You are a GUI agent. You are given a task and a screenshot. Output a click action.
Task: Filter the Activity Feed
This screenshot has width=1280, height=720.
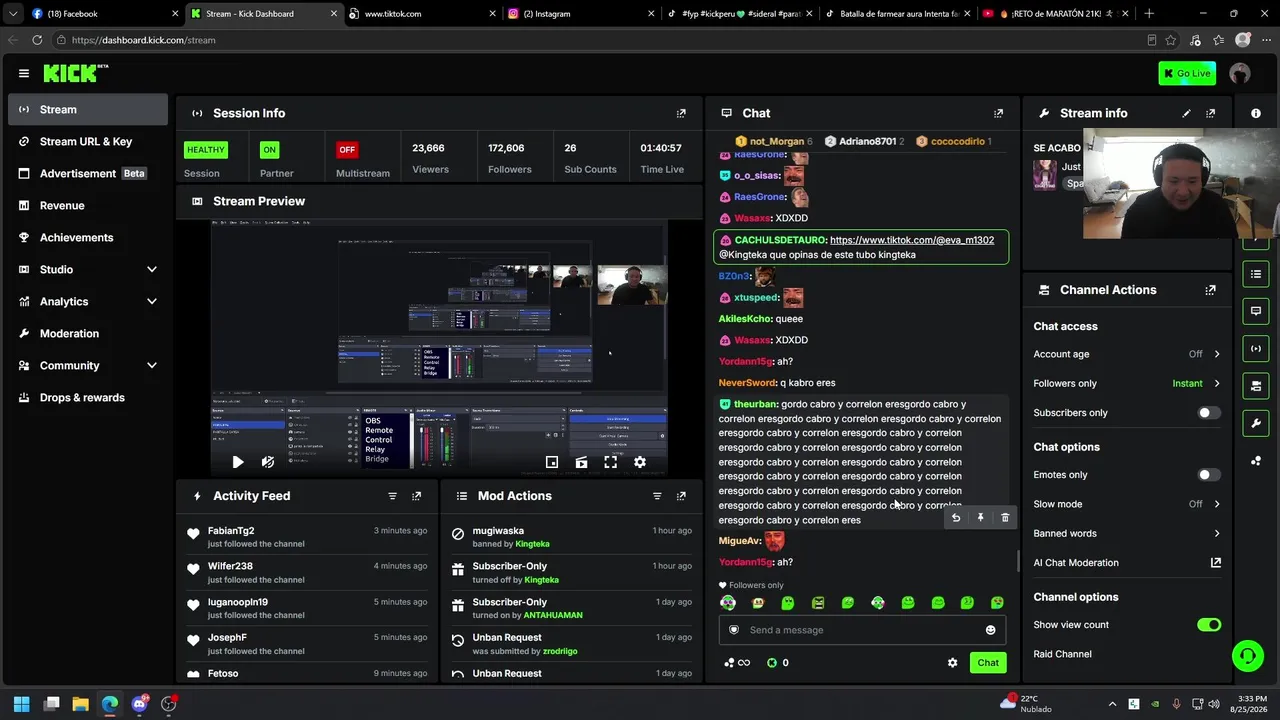392,496
